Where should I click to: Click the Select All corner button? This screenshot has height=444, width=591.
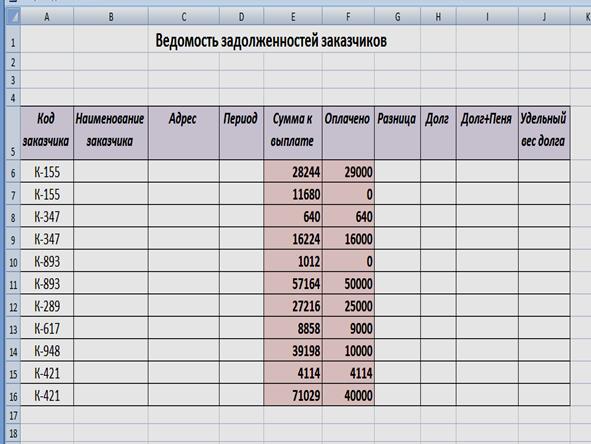pyautogui.click(x=13, y=17)
